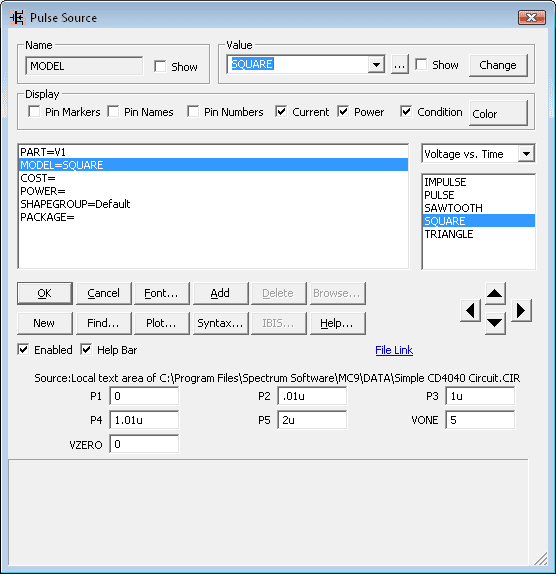Screen dimensions: 556x574
Task: Select the POWER= attribute row
Action: 213,191
